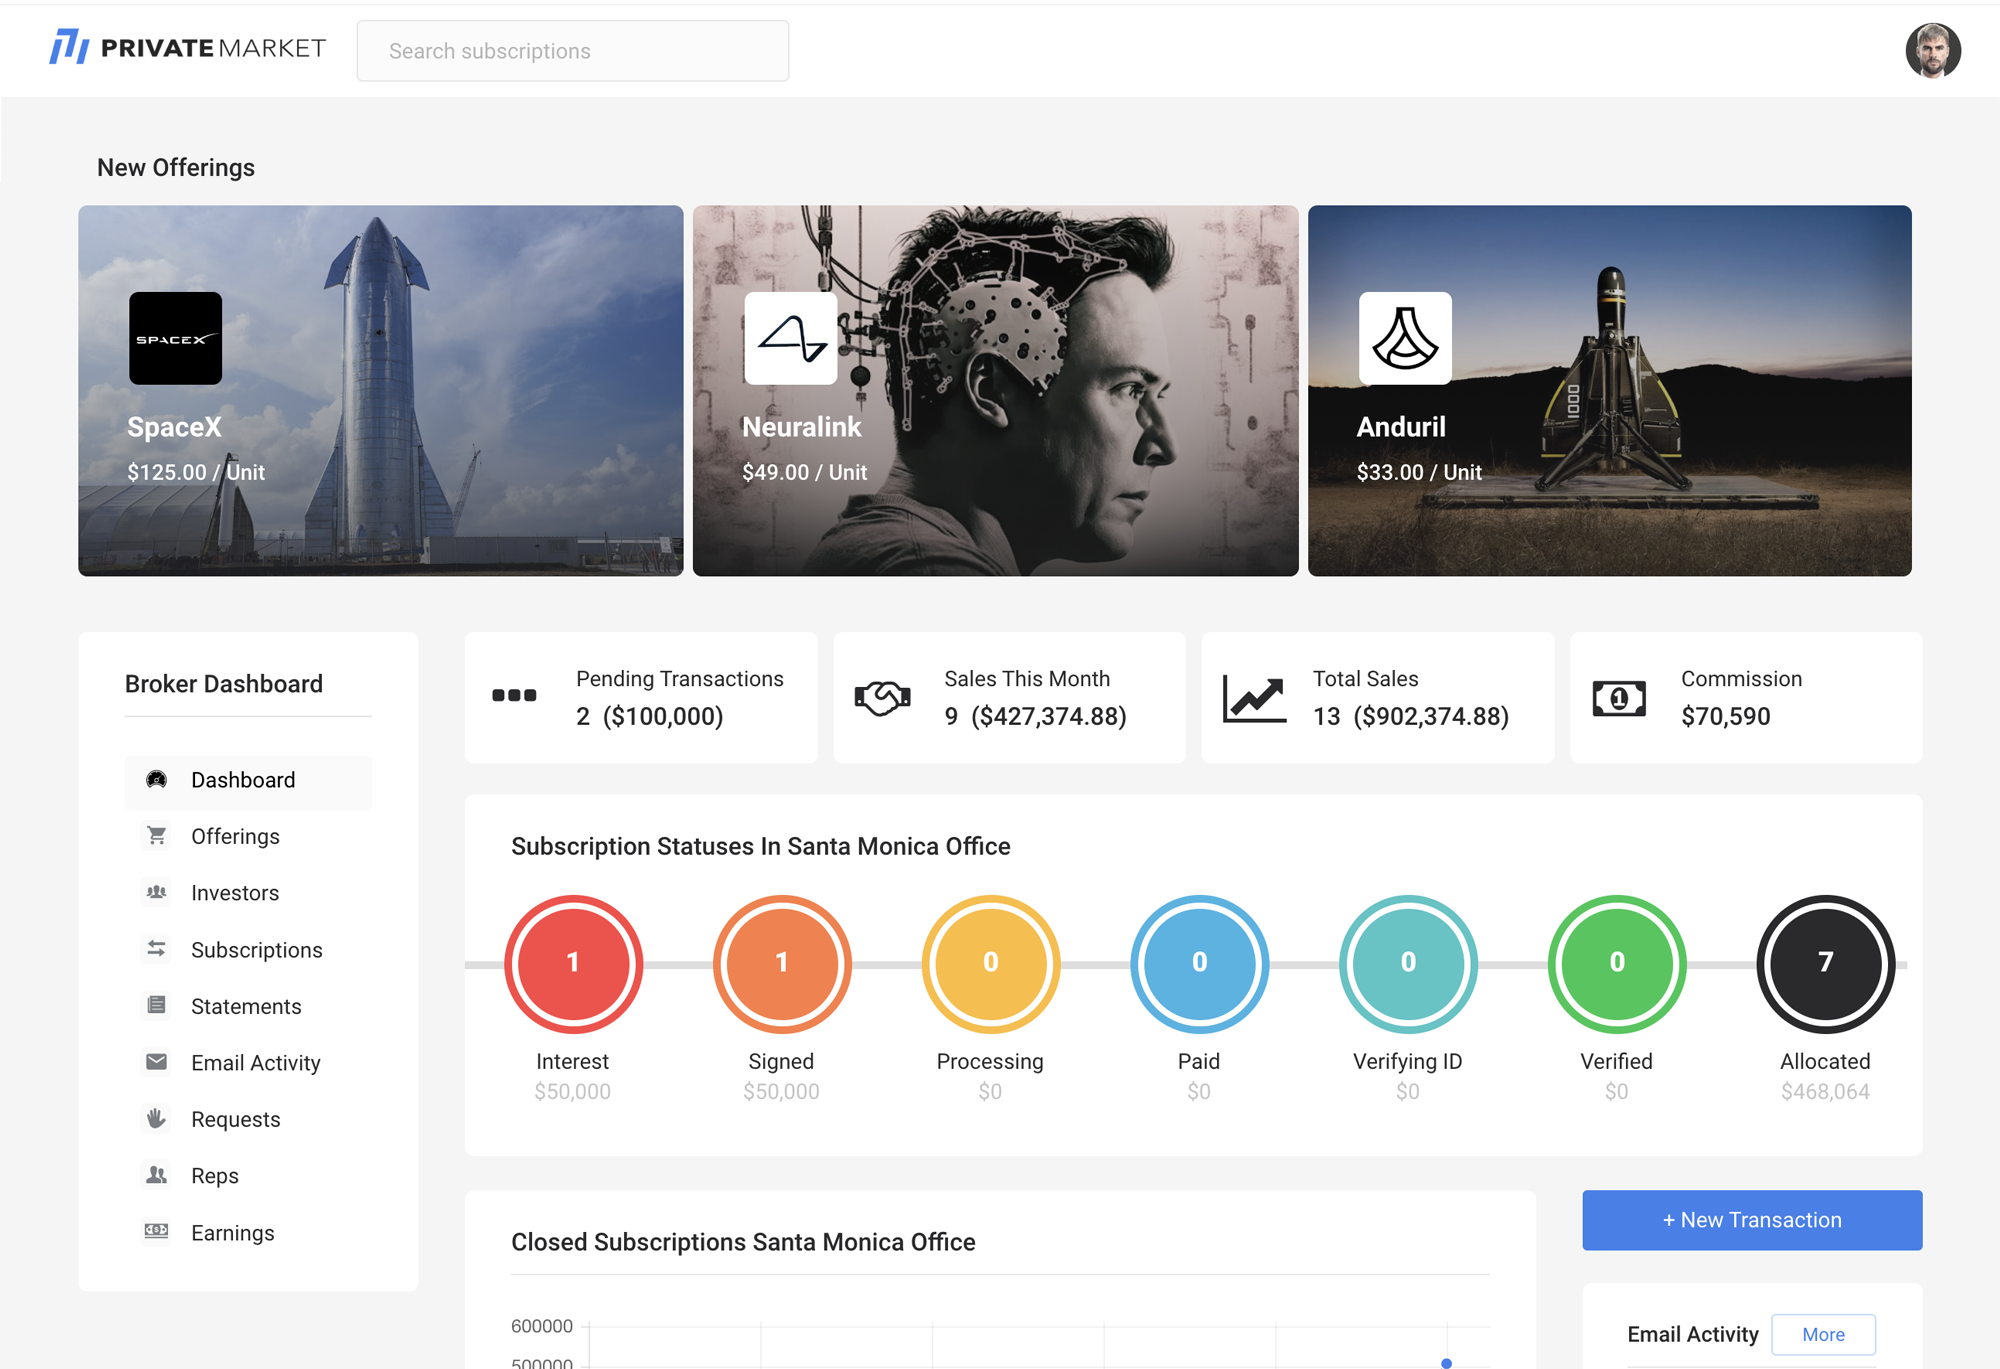Click the Earnings money icon
Image resolution: width=2000 pixels, height=1369 pixels.
tap(156, 1231)
